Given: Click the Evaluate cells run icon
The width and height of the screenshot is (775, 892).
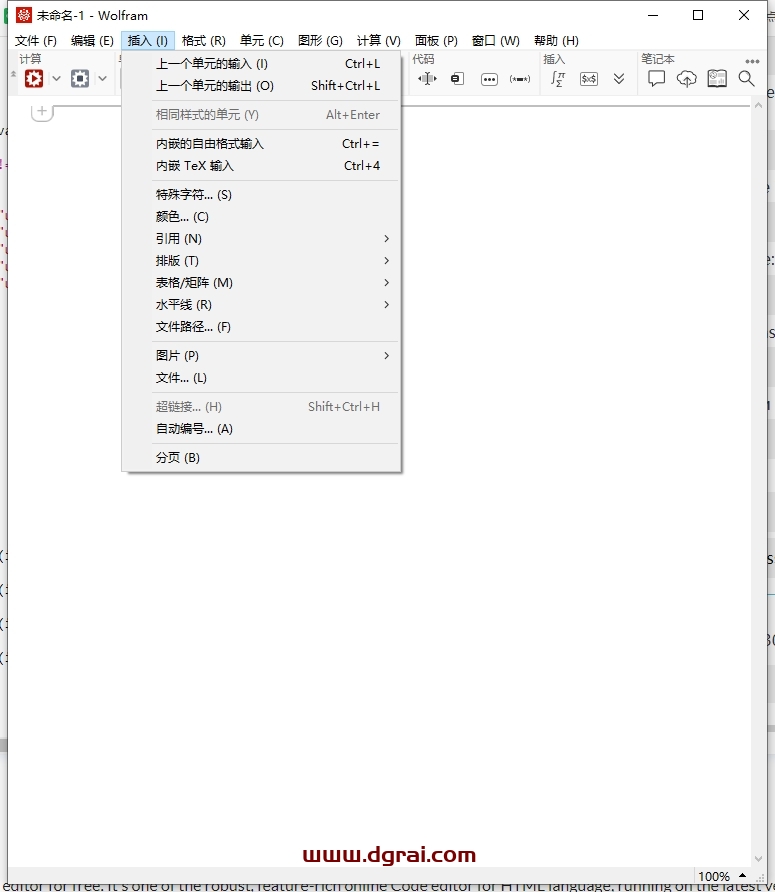Looking at the screenshot, I should pyautogui.click(x=34, y=78).
